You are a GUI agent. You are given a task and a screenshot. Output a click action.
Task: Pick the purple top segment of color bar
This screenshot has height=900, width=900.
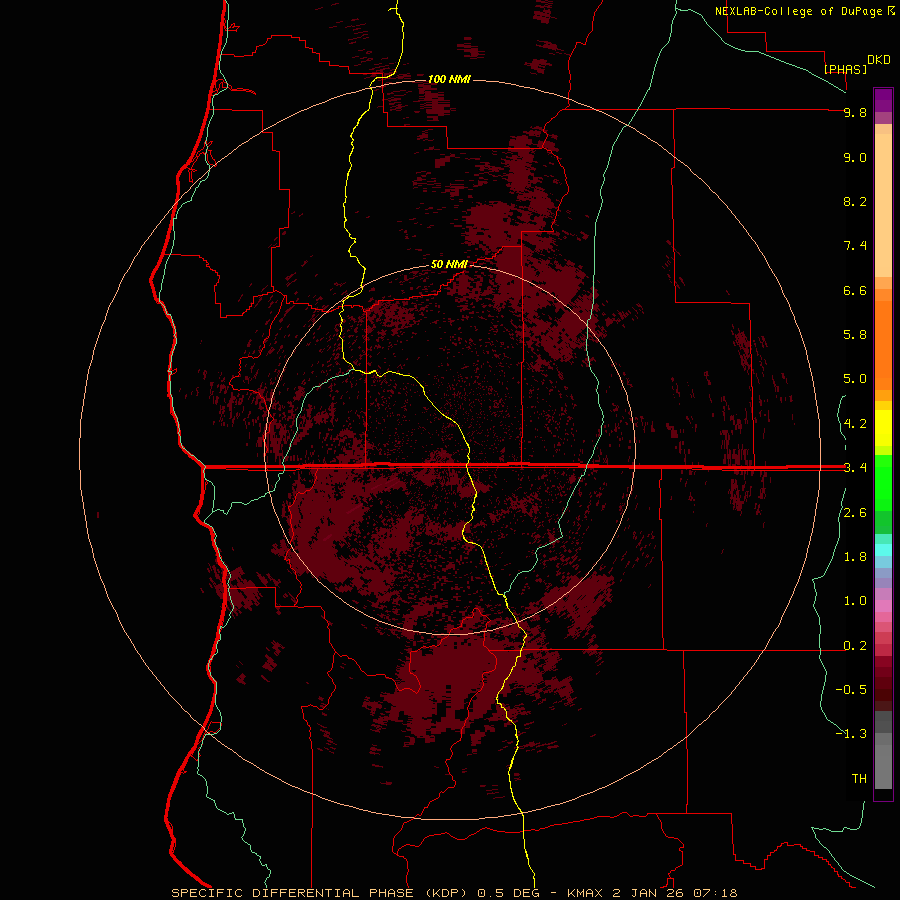pos(883,100)
